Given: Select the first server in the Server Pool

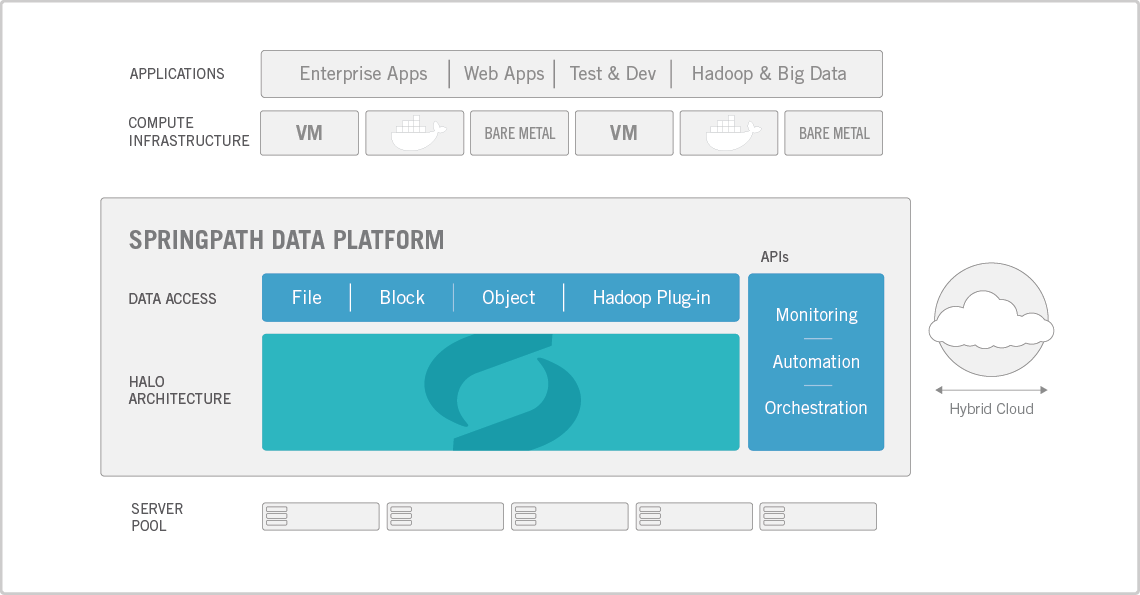Looking at the screenshot, I should pos(321,516).
